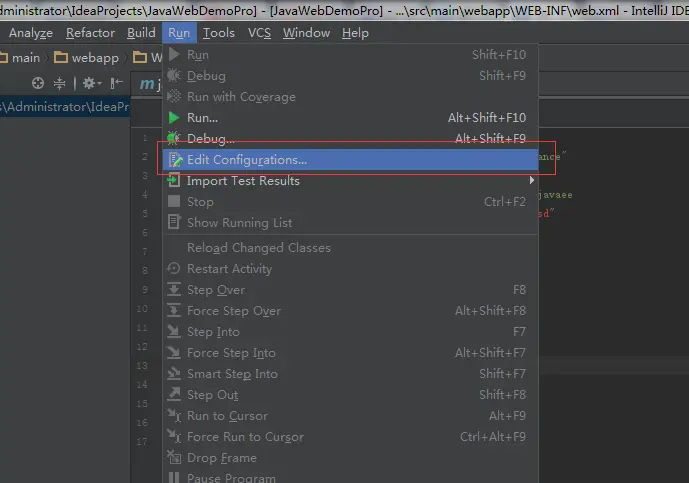
Task: Open the Refactor menu
Action: tap(90, 33)
